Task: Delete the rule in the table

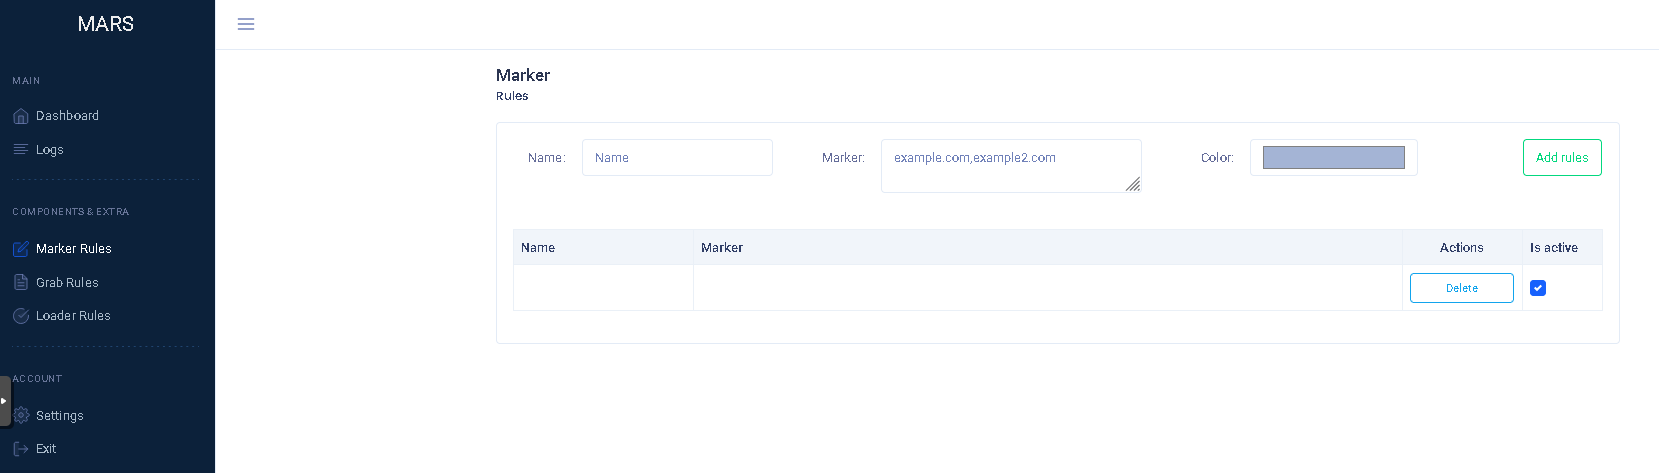Action: click(x=1461, y=288)
